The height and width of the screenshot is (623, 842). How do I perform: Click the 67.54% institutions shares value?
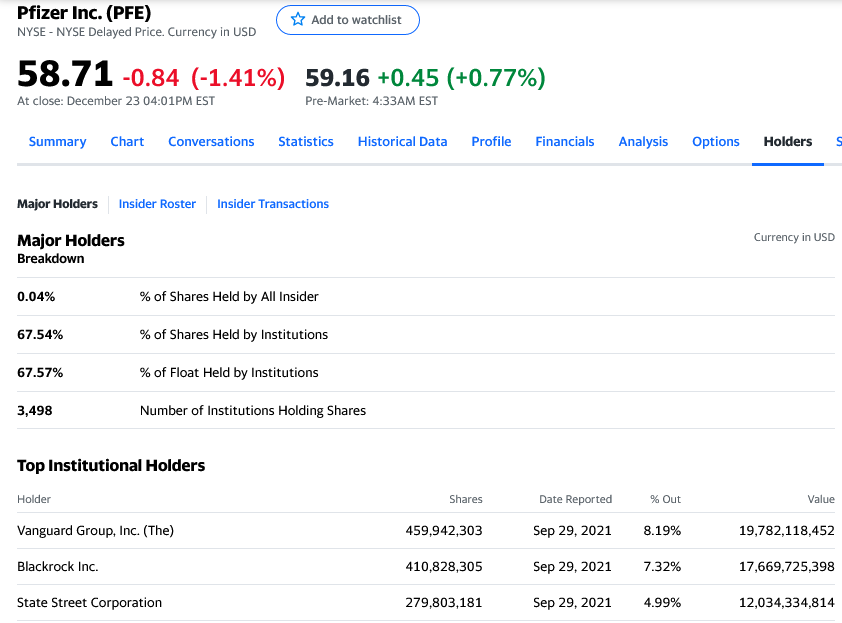[40, 335]
